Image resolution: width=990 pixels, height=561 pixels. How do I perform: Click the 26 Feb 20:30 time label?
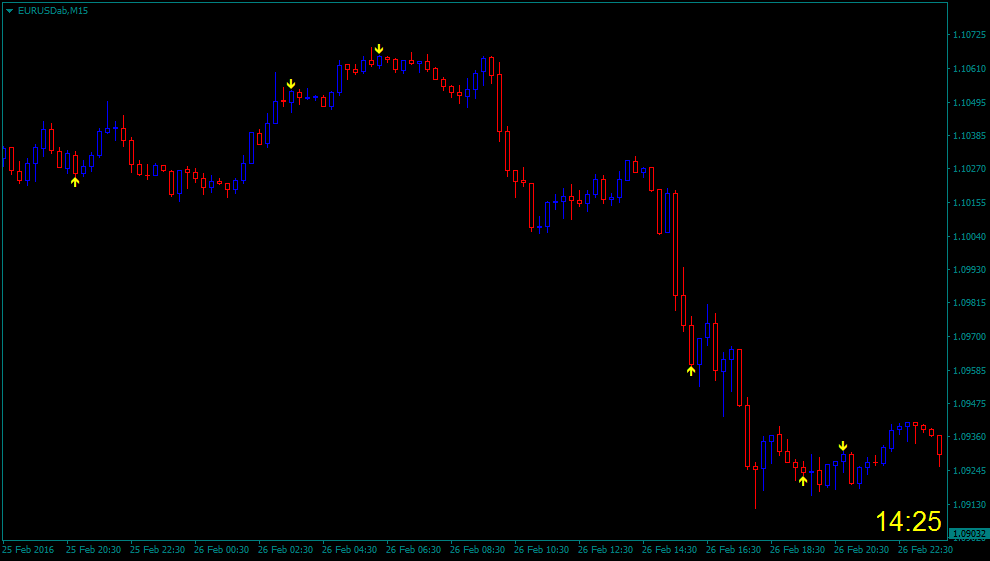pyautogui.click(x=861, y=550)
